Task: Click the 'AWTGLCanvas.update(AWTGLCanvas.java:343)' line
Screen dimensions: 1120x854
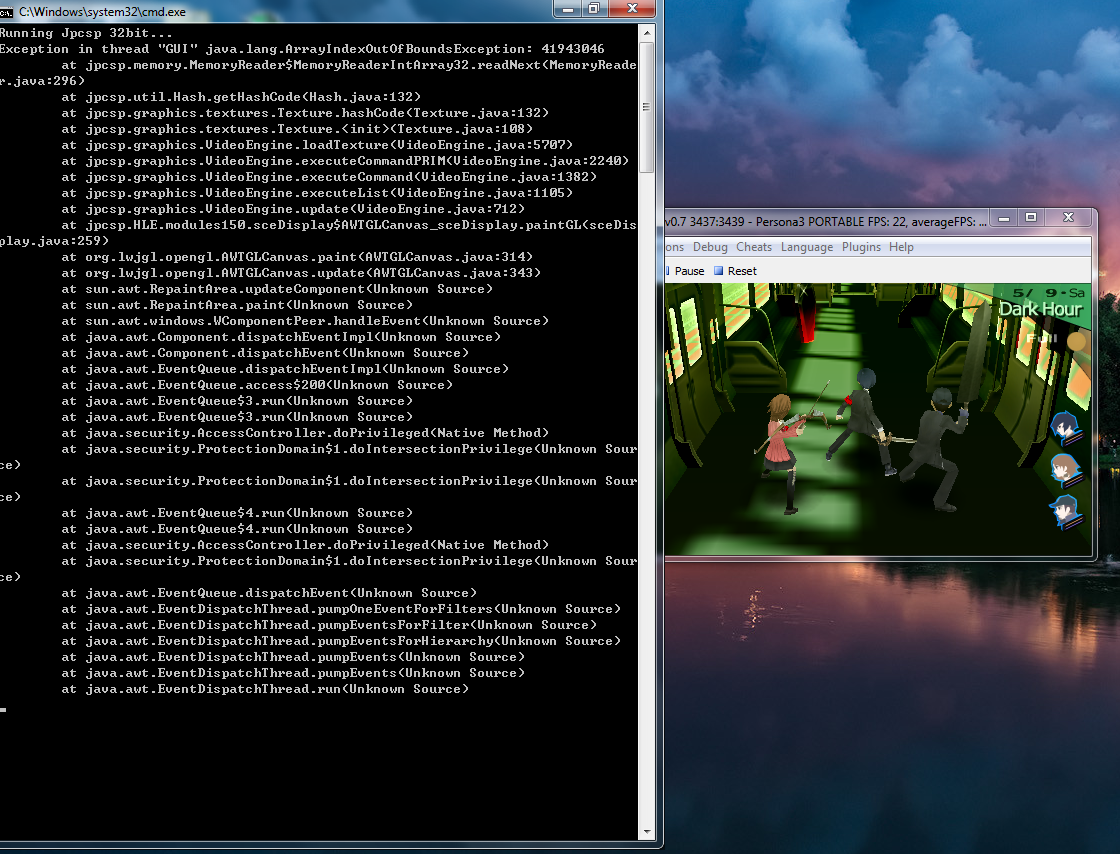Action: pyautogui.click(x=301, y=273)
